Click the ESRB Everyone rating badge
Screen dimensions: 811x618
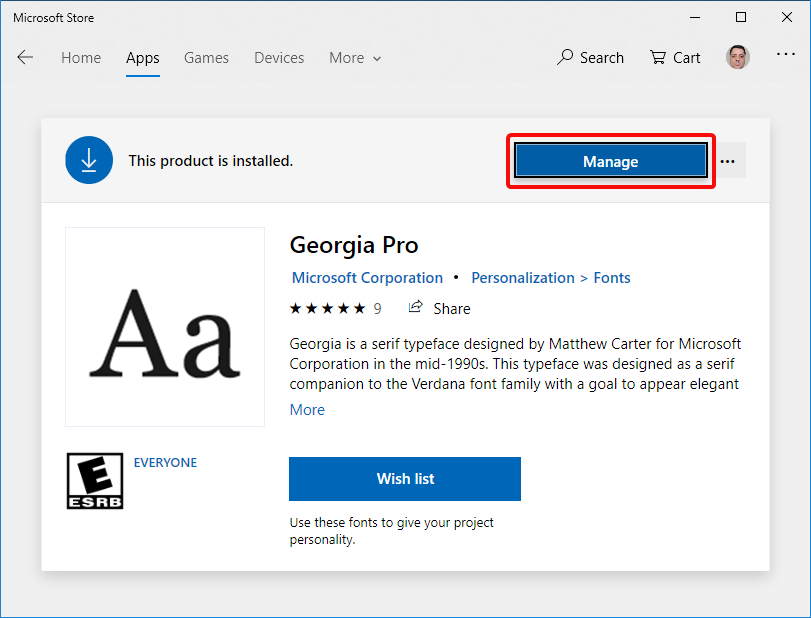point(95,481)
